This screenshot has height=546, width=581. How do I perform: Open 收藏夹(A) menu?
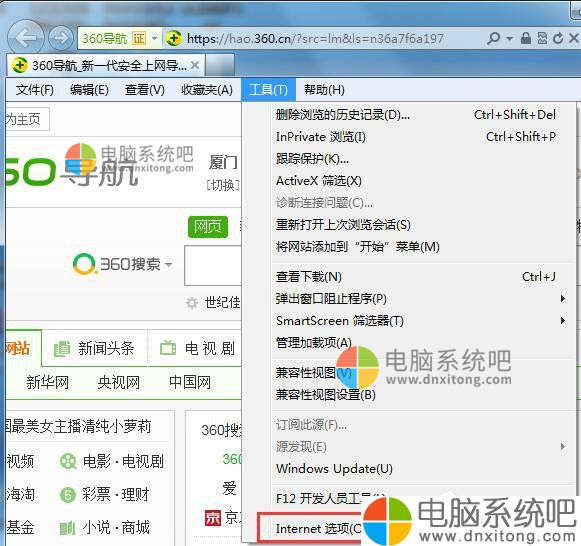(207, 90)
